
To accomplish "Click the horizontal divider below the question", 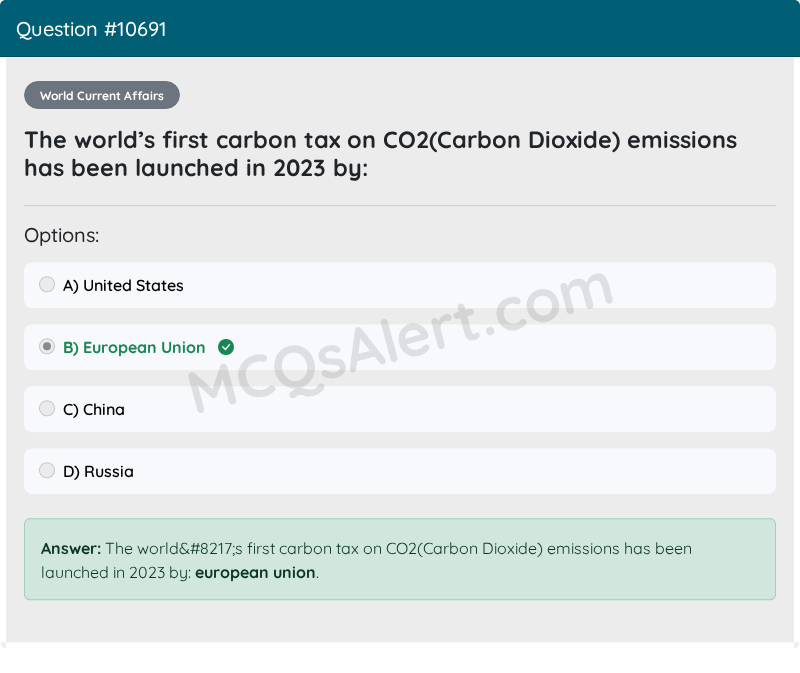I will (400, 206).
